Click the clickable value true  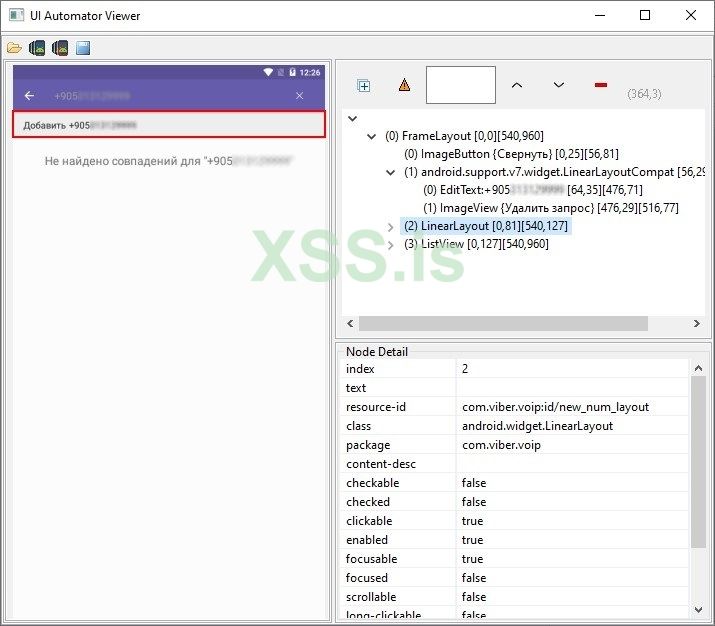[472, 521]
